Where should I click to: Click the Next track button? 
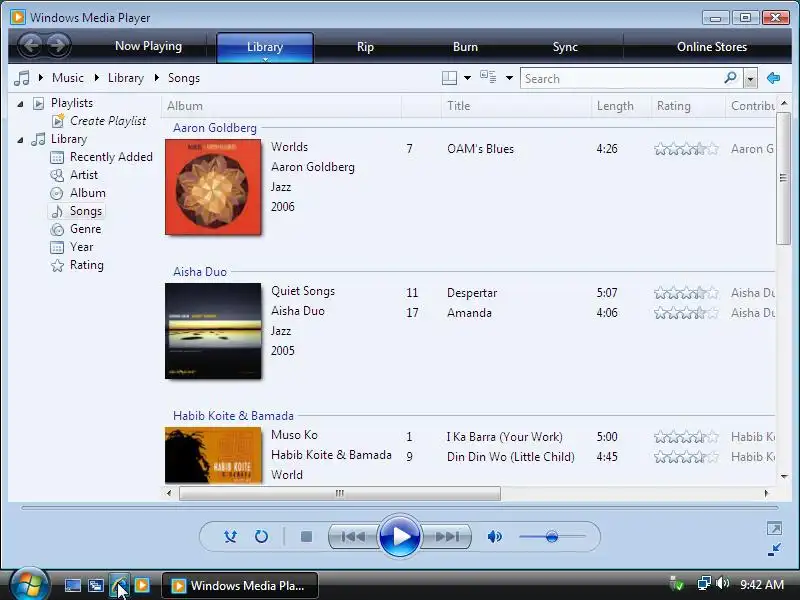coord(447,536)
